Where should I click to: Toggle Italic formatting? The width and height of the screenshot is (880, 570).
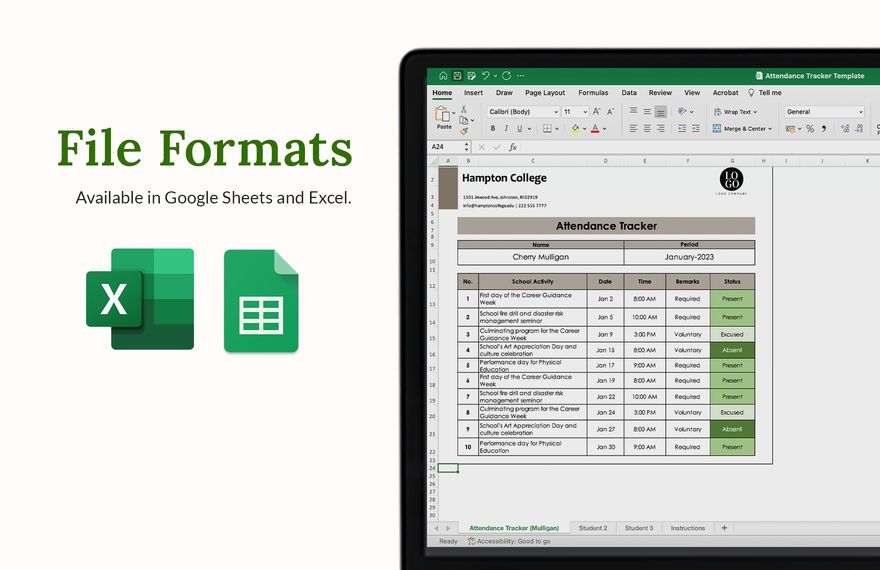point(507,128)
